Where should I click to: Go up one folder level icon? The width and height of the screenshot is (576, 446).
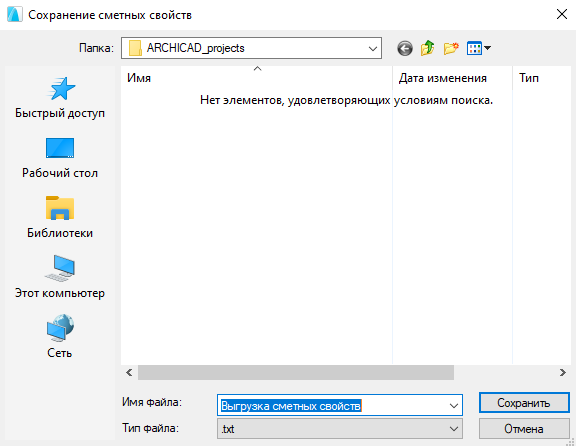(x=428, y=48)
